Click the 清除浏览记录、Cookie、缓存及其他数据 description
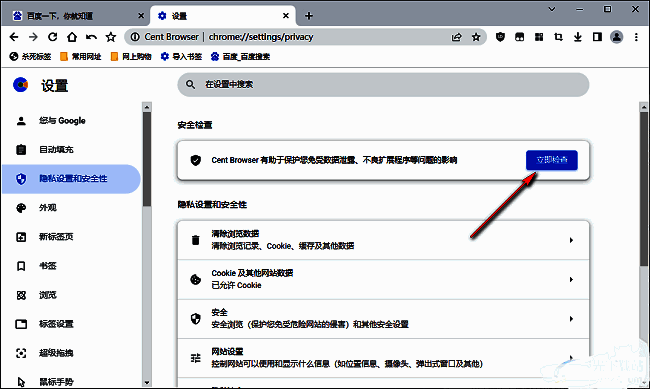 click(283, 246)
